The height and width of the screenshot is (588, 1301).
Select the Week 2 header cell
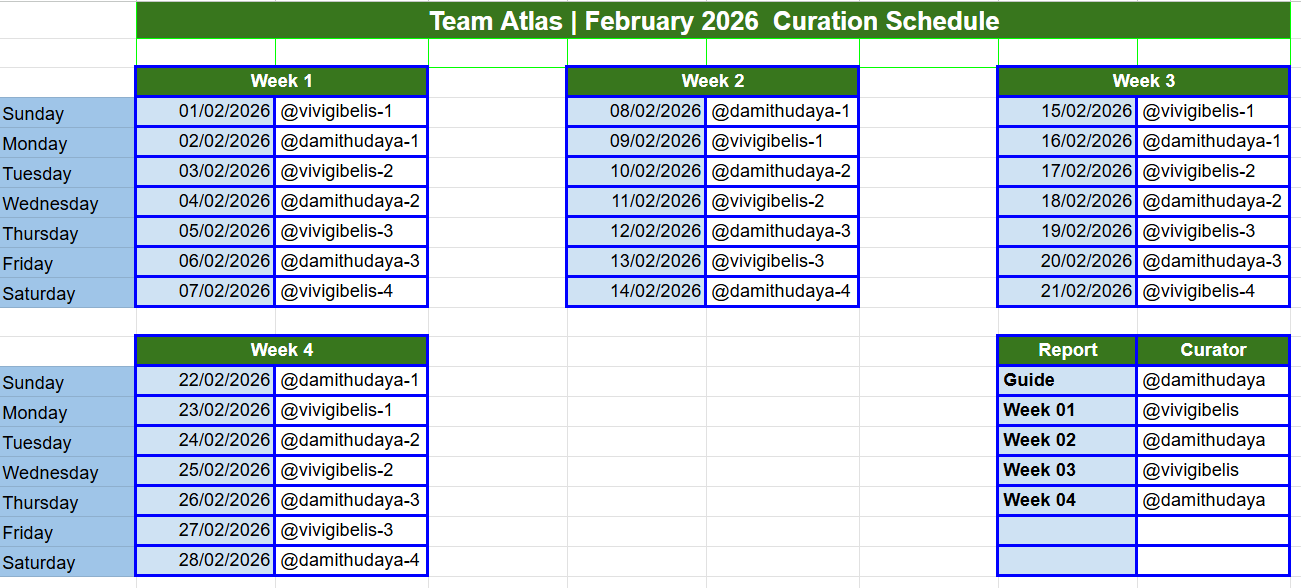click(x=712, y=81)
